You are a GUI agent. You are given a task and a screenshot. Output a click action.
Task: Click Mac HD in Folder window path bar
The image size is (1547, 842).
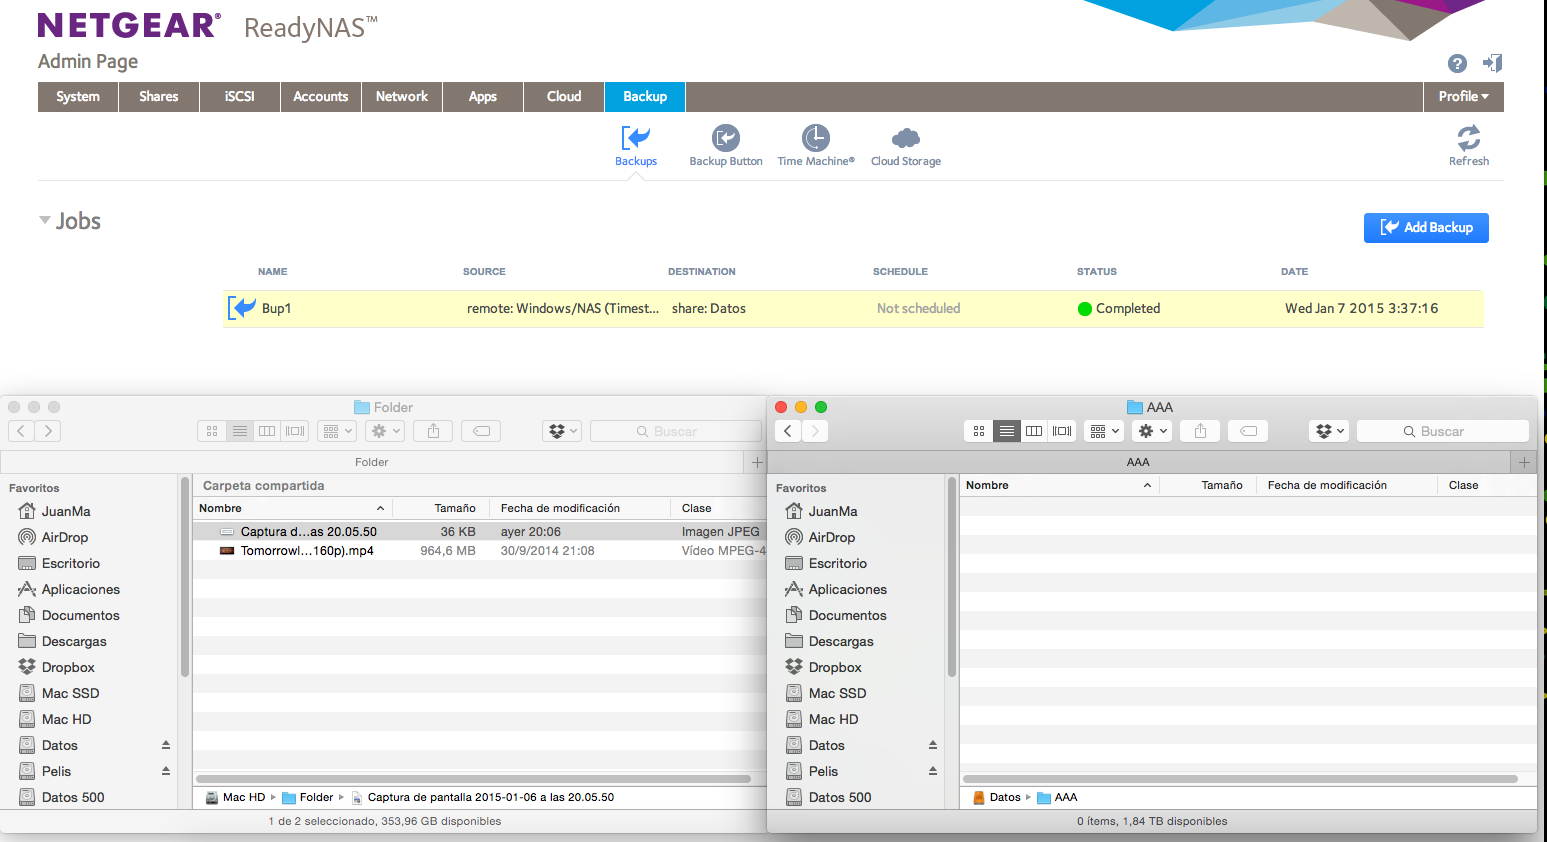click(x=235, y=797)
